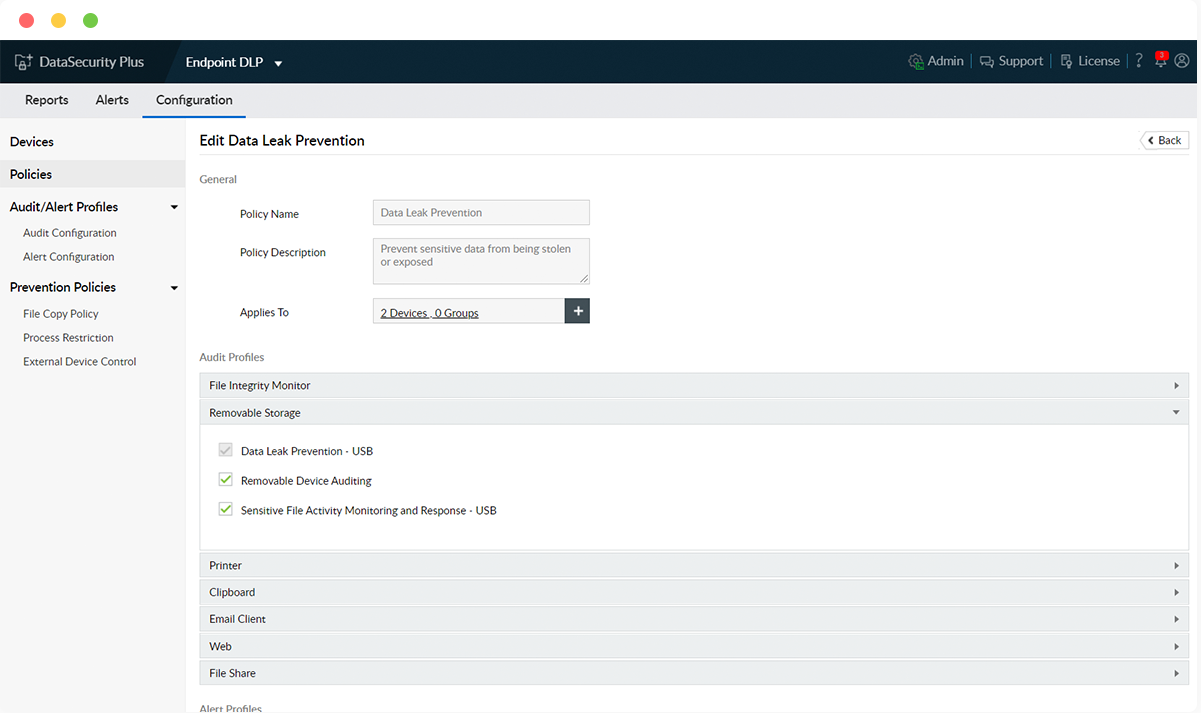Open the License icon
This screenshot has width=1201, height=713.
tap(1066, 62)
